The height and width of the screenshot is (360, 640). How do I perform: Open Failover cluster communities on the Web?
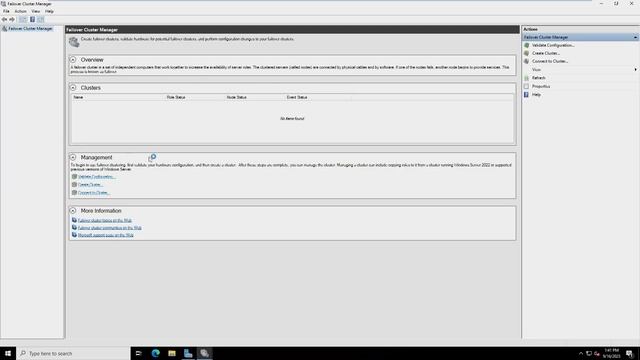pyautogui.click(x=110, y=228)
